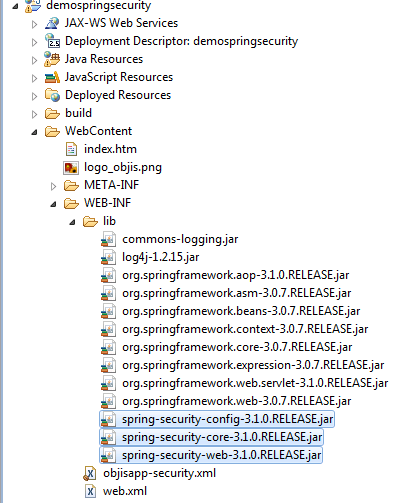Collapse the WEB-INF folder
This screenshot has width=396, height=503.
53,204
